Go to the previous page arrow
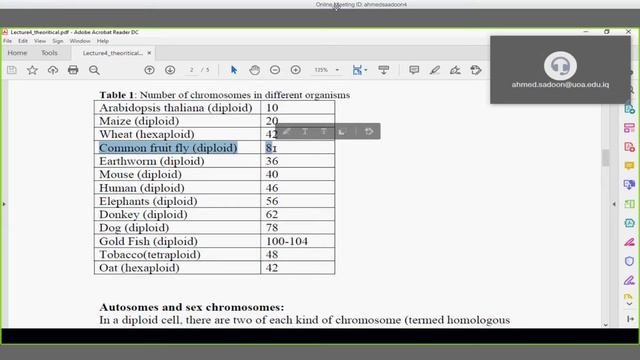The width and height of the screenshot is (640, 360). [149, 70]
